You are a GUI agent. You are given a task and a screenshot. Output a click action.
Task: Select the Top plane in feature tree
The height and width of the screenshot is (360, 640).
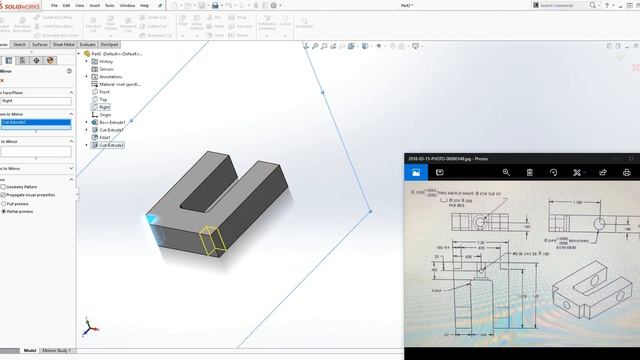103,100
